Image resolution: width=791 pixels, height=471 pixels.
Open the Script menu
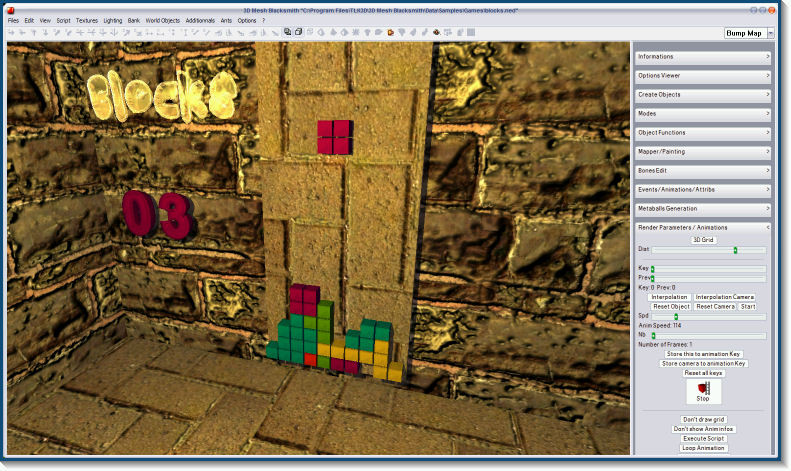coord(63,21)
